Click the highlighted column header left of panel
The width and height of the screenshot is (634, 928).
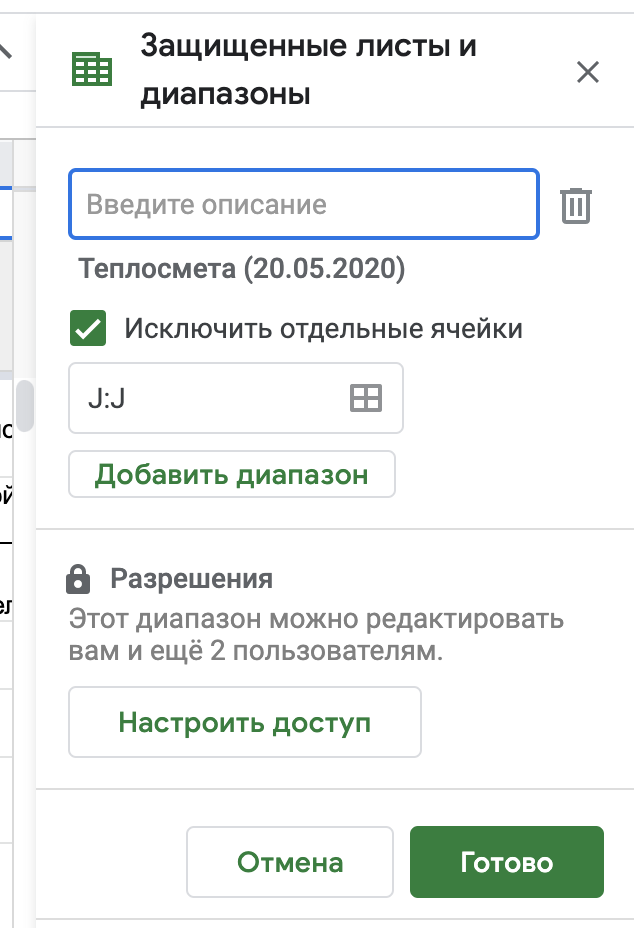coord(6,160)
